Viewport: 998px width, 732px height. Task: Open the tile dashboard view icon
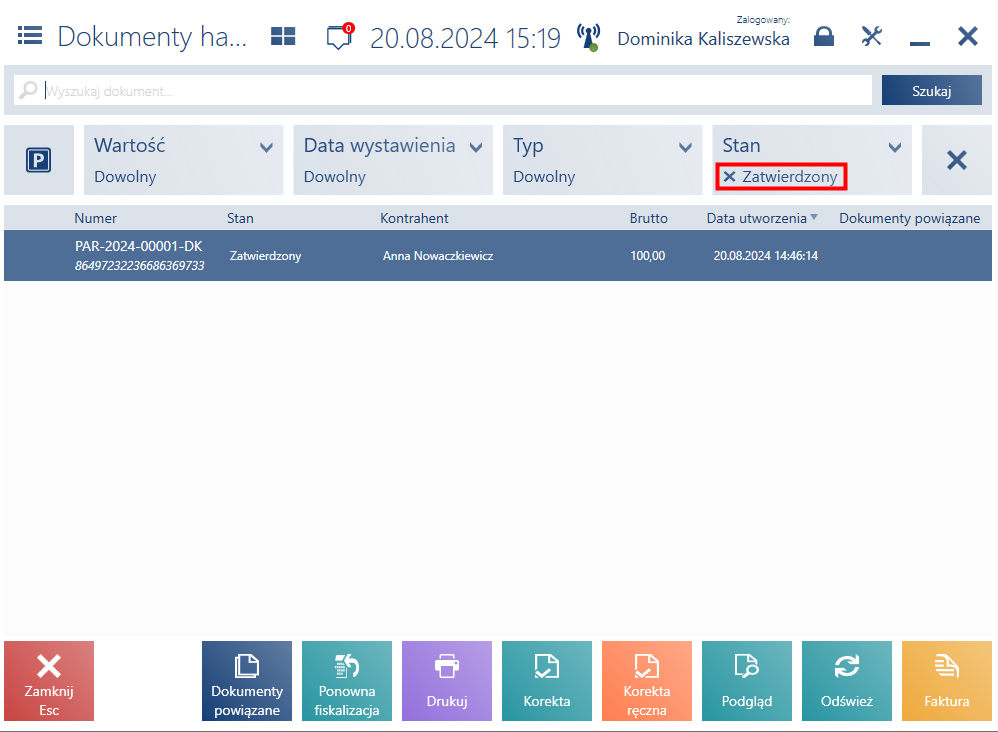point(283,36)
